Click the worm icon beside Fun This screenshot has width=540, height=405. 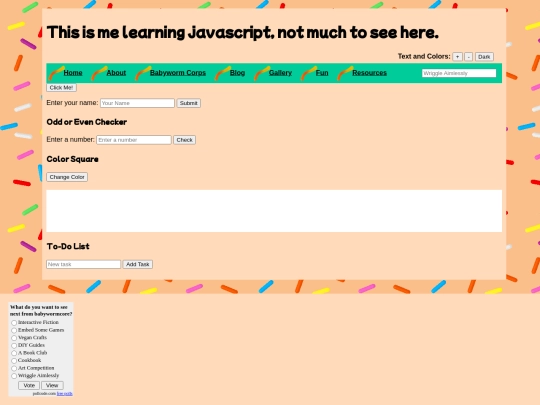tap(309, 73)
